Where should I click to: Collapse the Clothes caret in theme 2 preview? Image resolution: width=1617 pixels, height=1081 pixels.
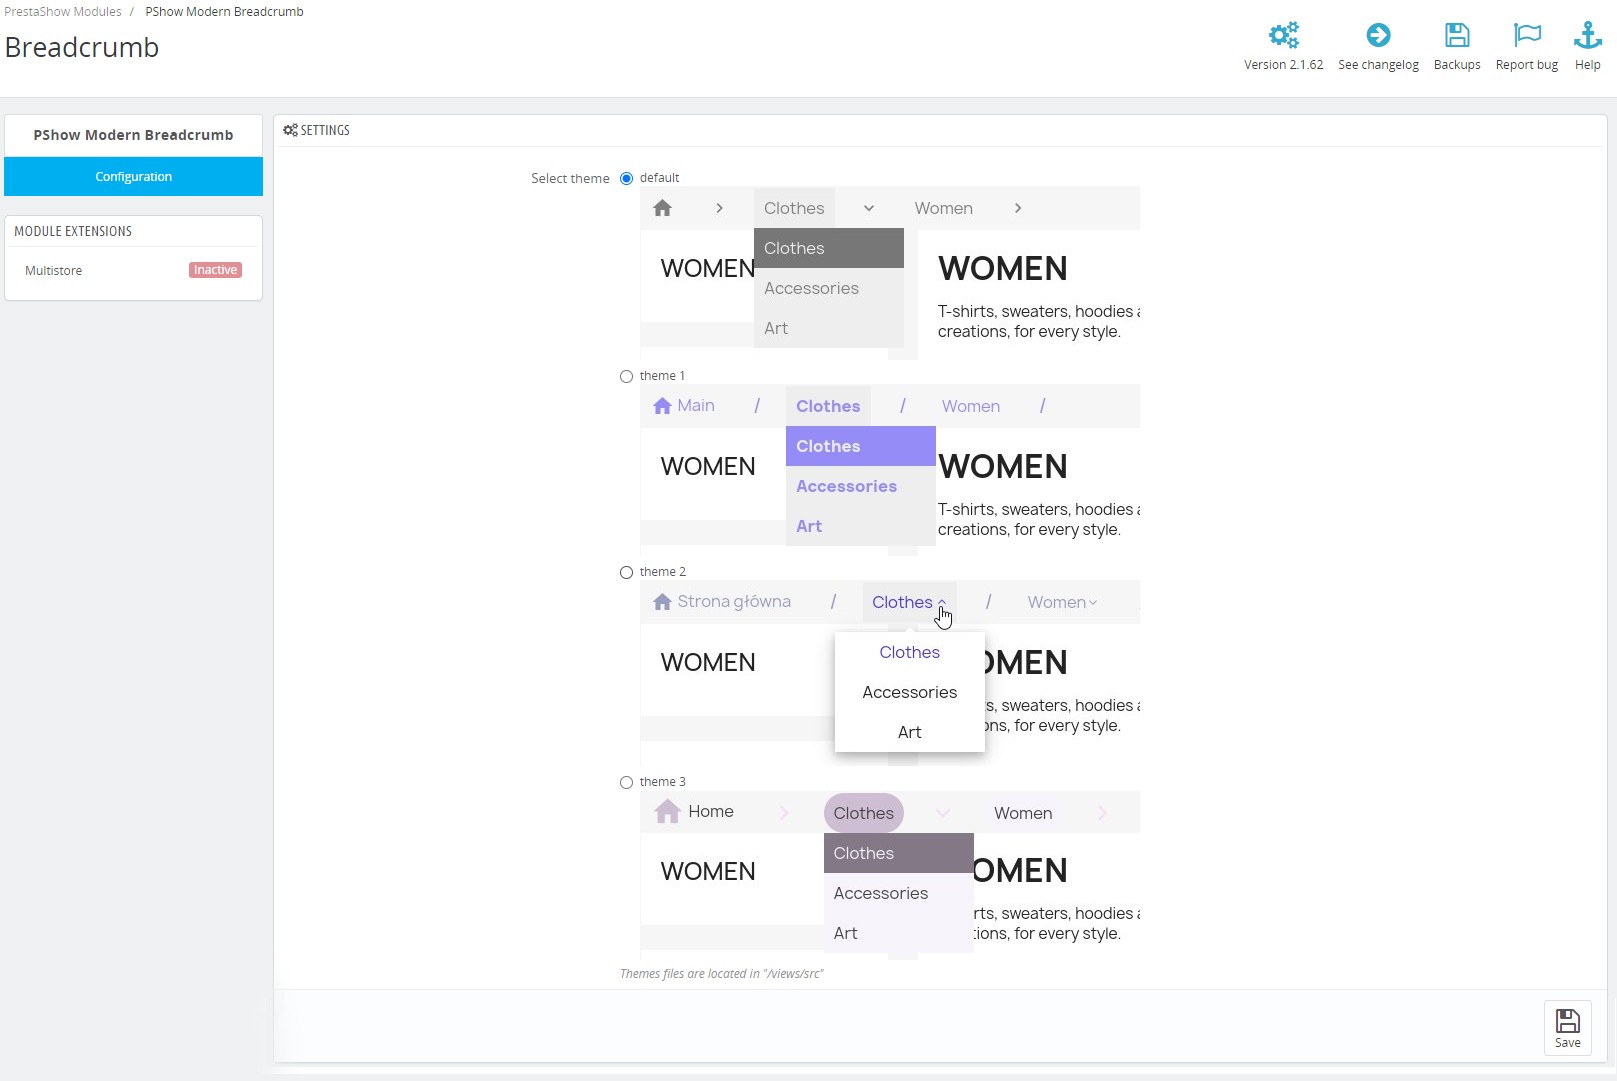pos(942,602)
